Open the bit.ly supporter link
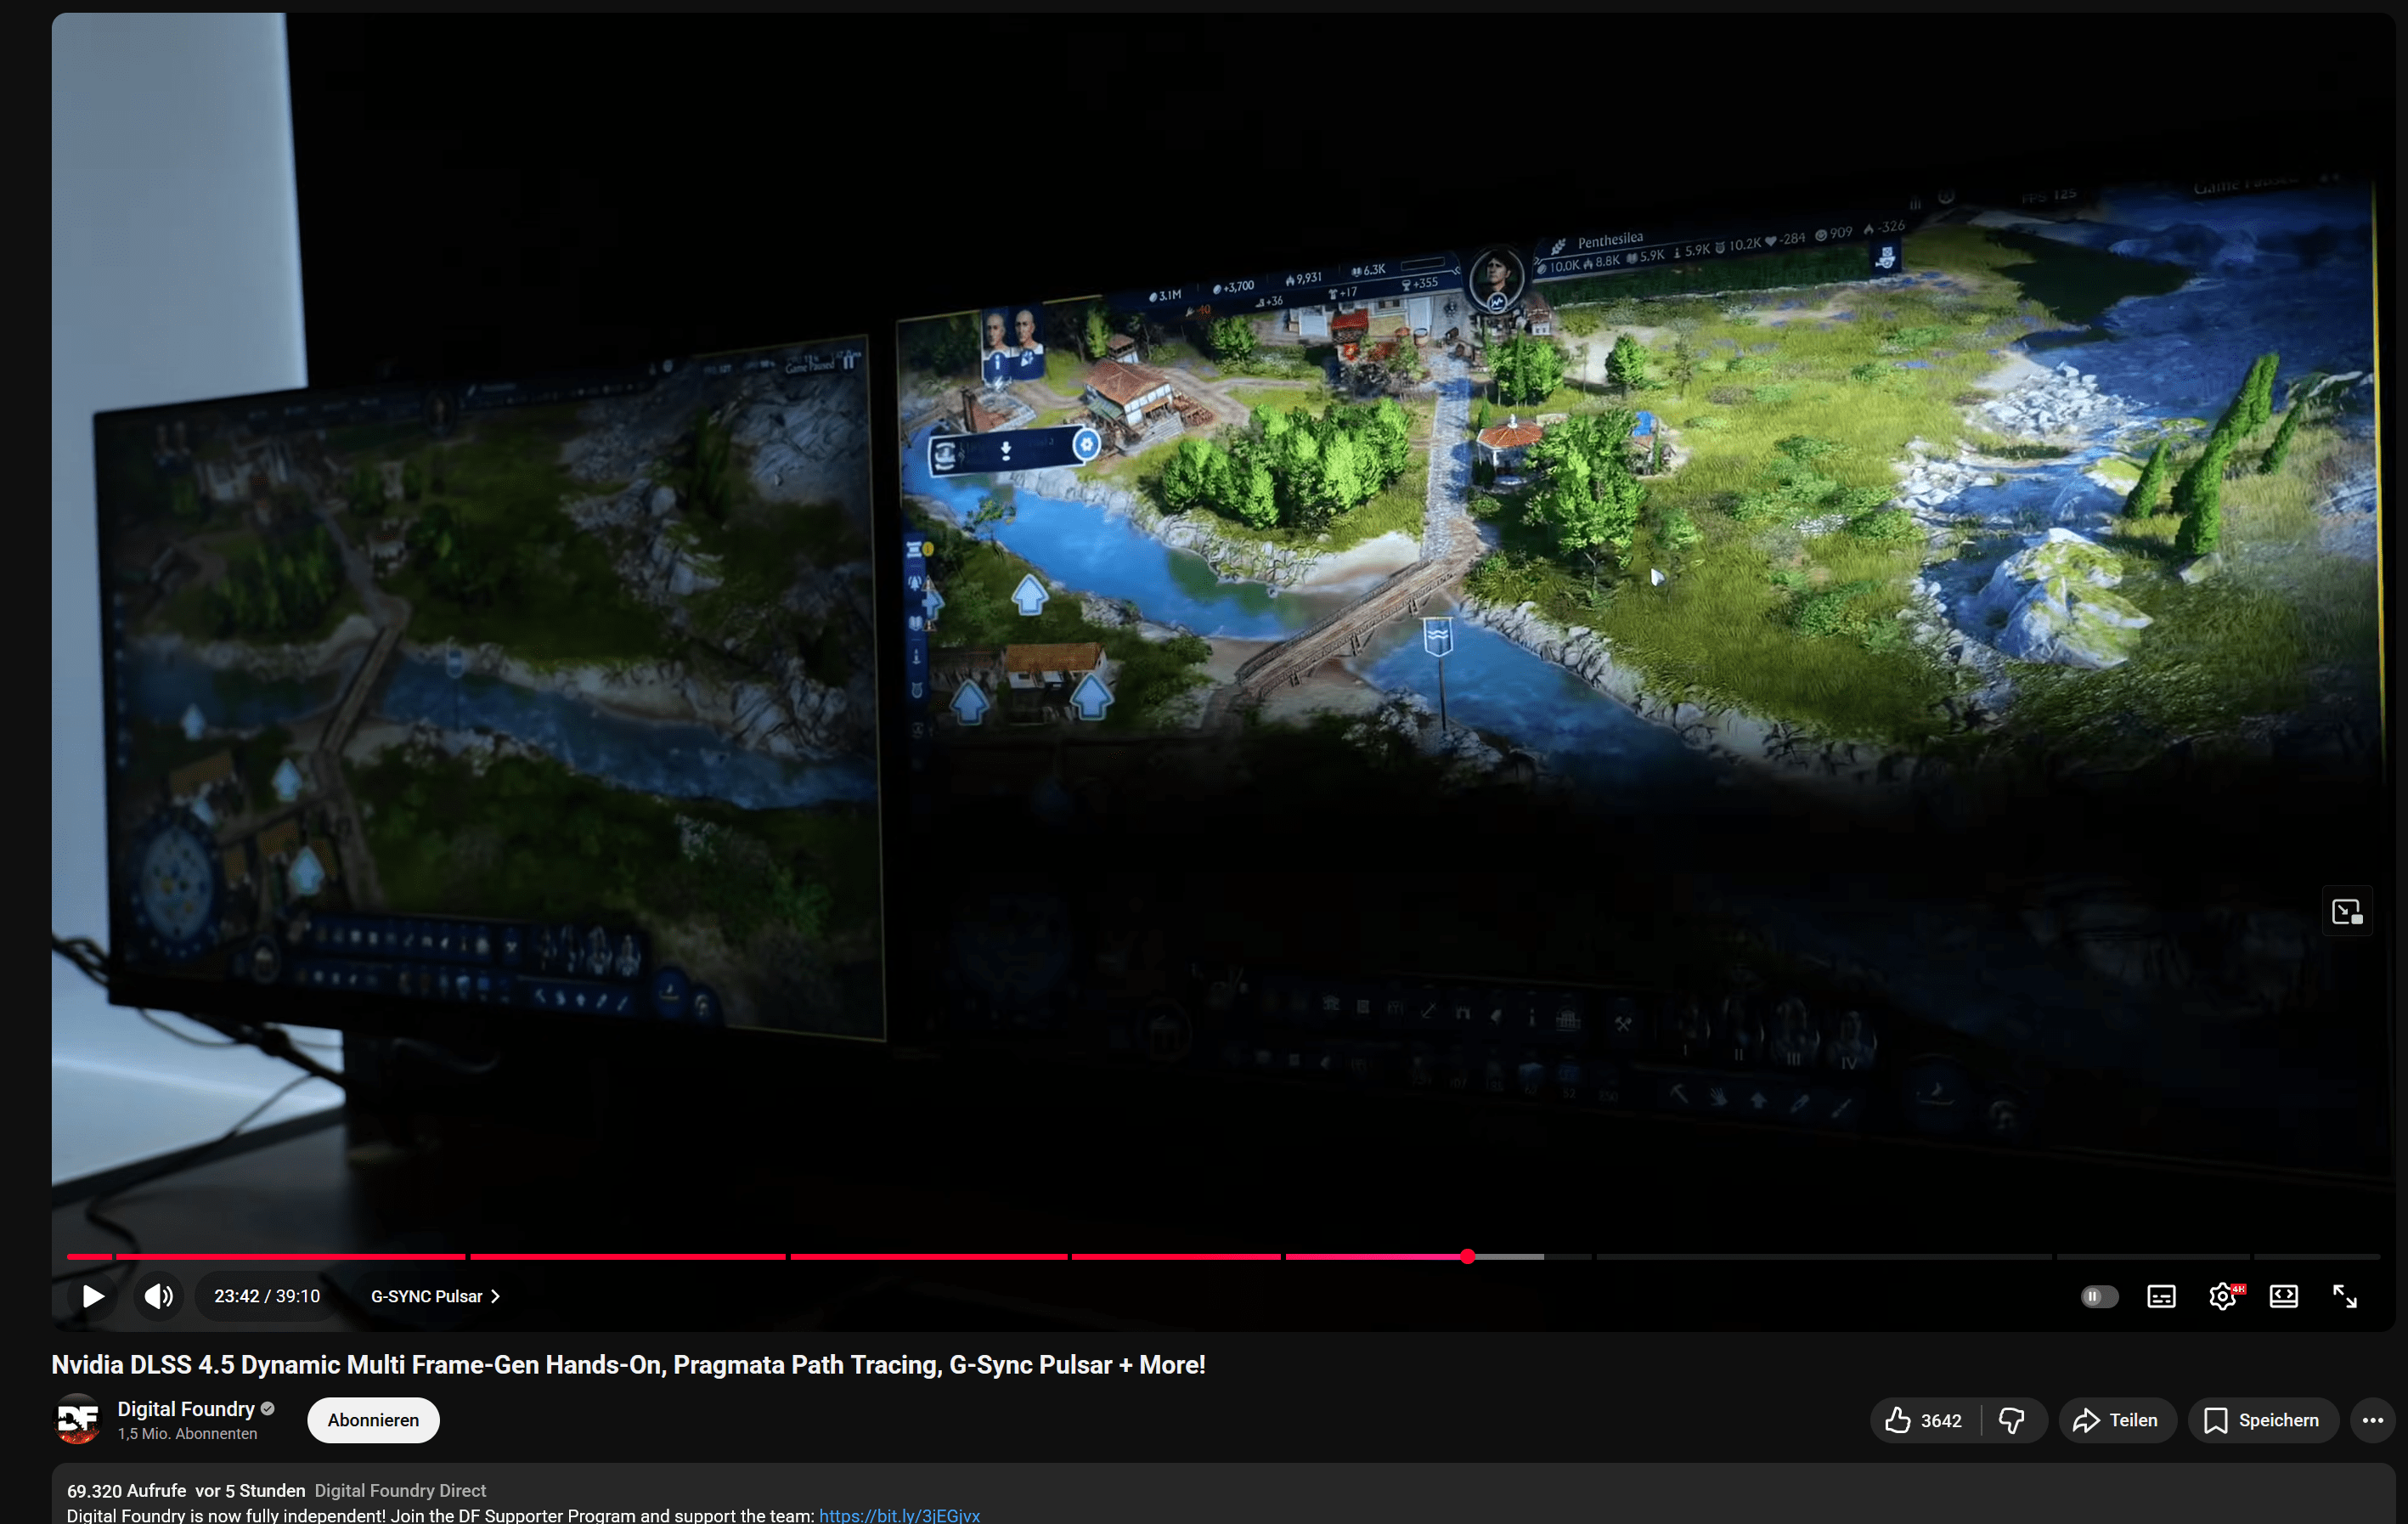This screenshot has height=1524, width=2408. [x=899, y=1514]
